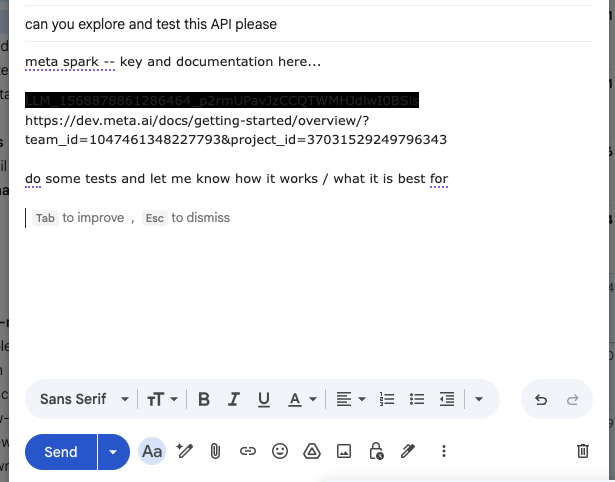Discard draft with the trash icon

[583, 451]
